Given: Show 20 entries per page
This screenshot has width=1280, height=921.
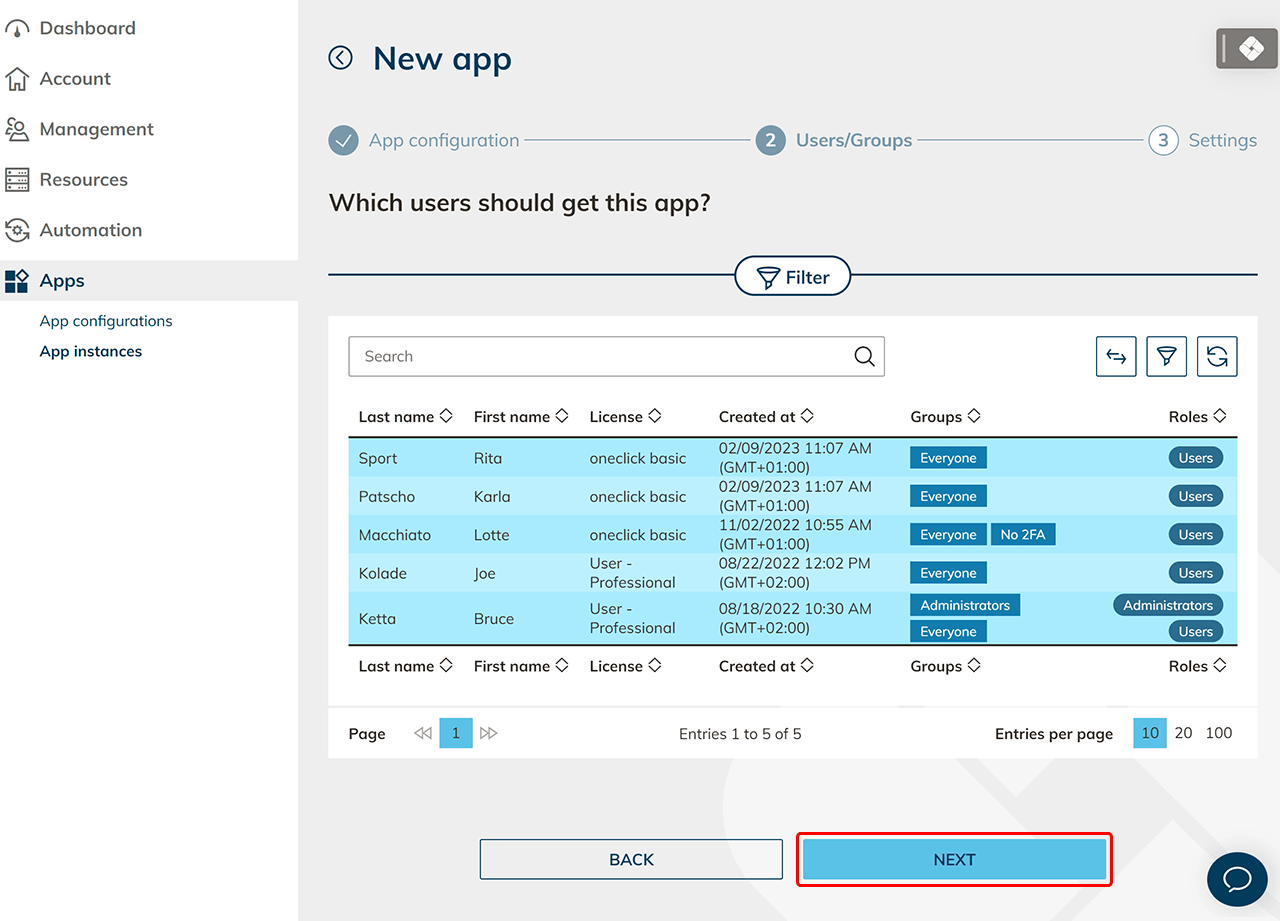Looking at the screenshot, I should (x=1183, y=733).
